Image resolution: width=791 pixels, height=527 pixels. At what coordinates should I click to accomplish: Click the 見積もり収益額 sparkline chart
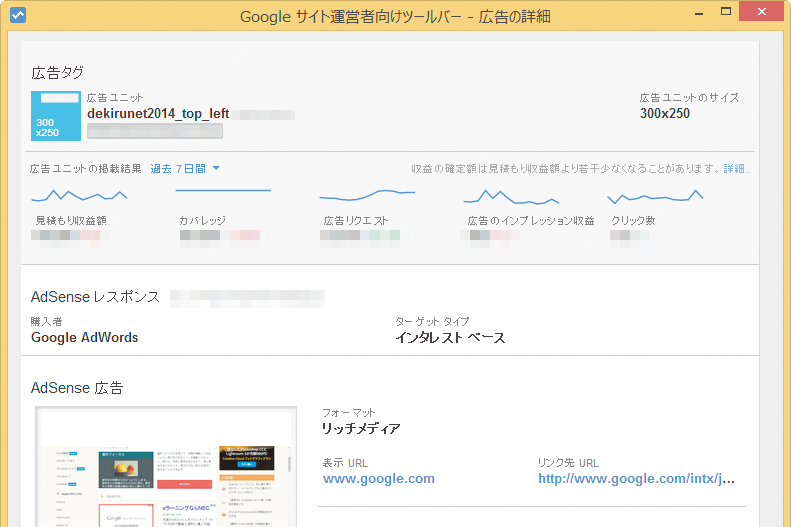tap(79, 196)
